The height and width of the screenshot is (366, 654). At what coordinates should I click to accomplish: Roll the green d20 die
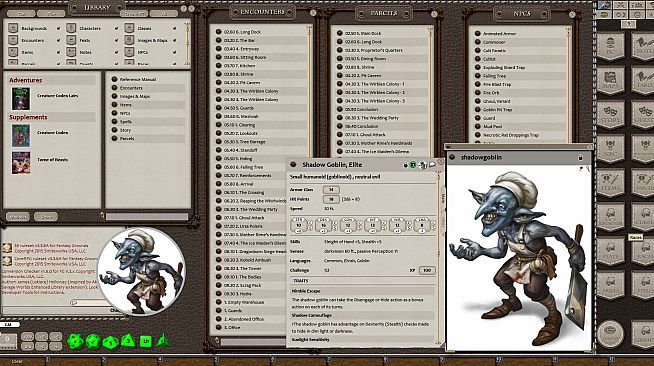[x=75, y=341]
